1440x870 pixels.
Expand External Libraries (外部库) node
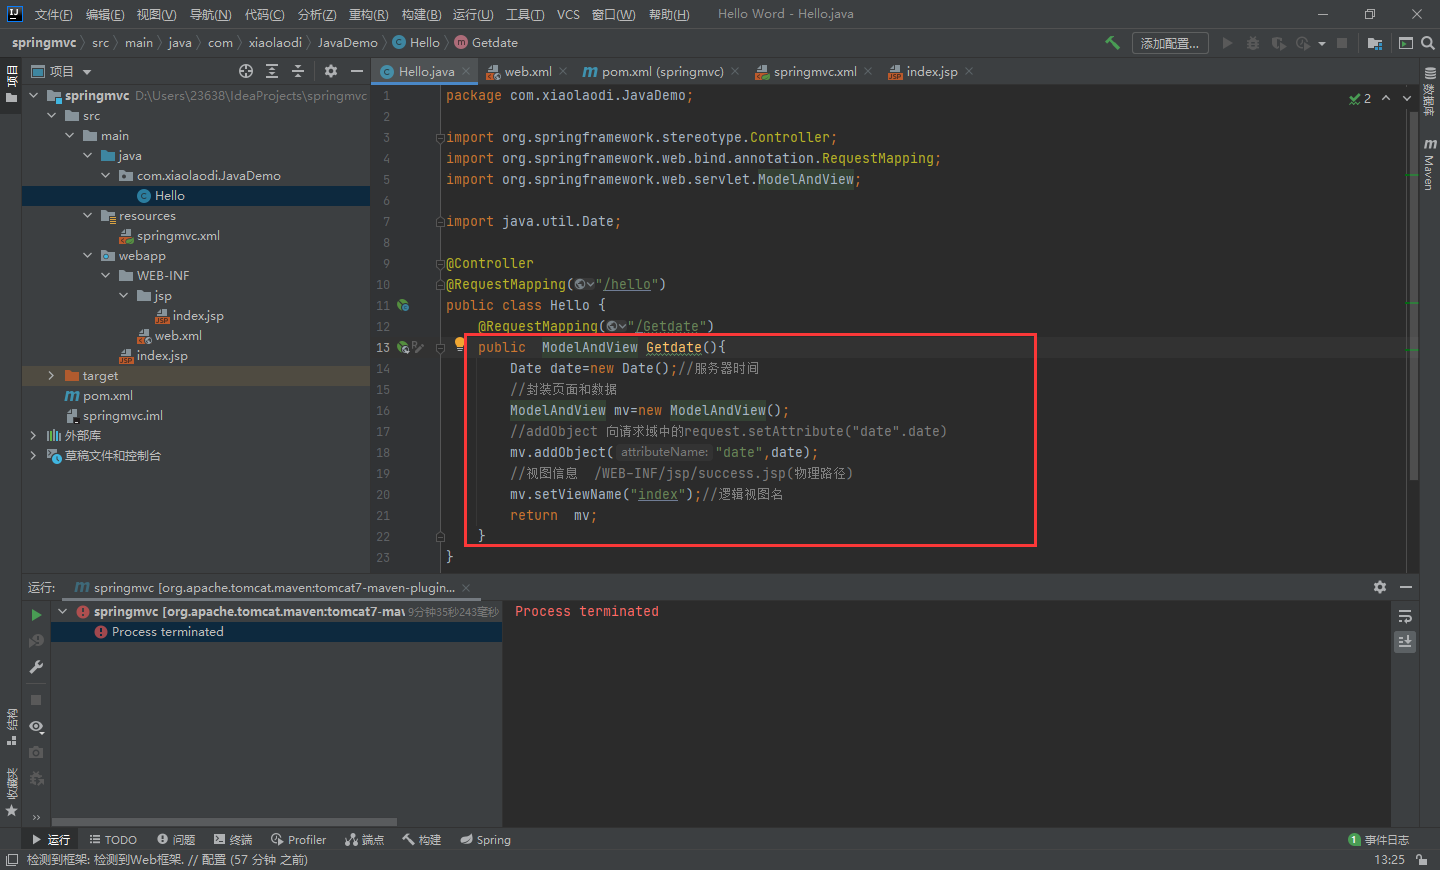[33, 435]
